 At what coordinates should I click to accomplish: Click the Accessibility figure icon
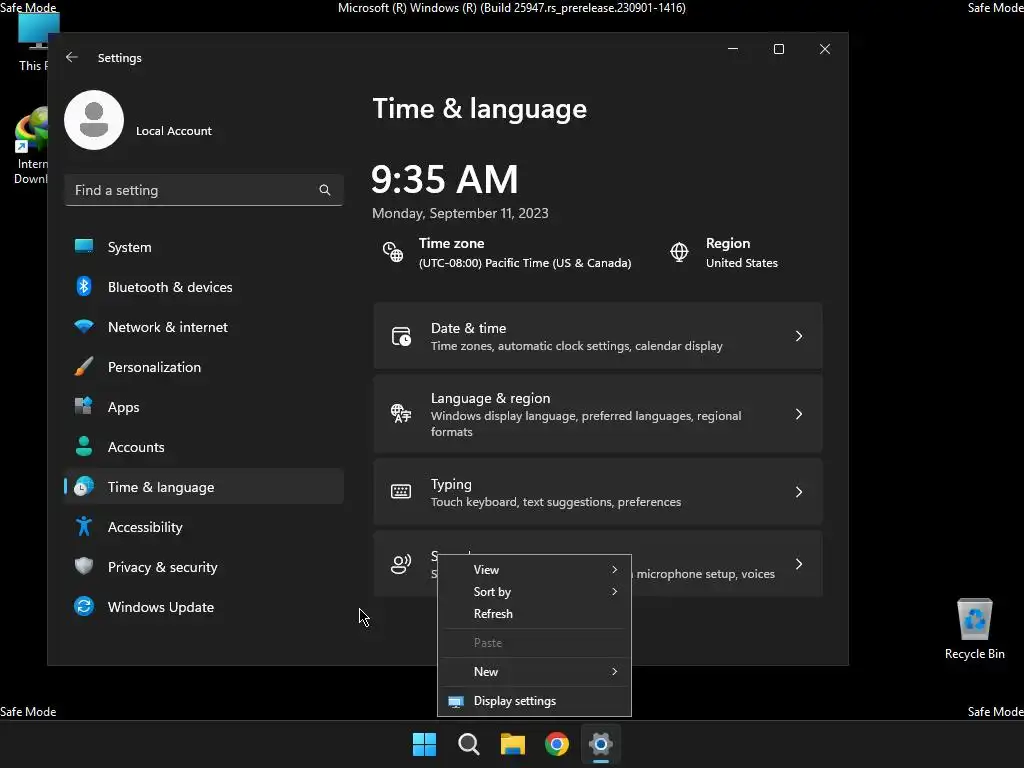(84, 526)
